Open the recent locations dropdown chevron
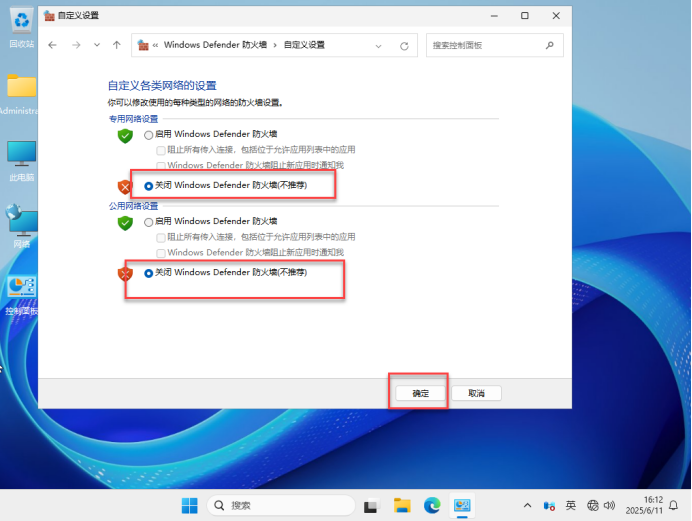 point(97,45)
